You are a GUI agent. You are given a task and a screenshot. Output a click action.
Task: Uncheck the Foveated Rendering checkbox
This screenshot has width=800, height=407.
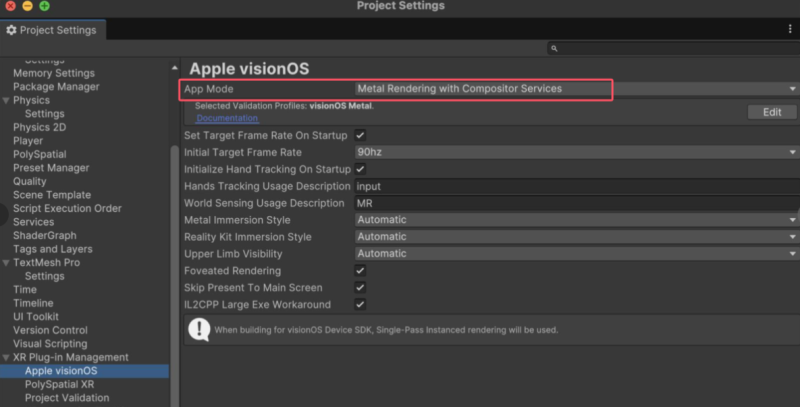(x=361, y=270)
